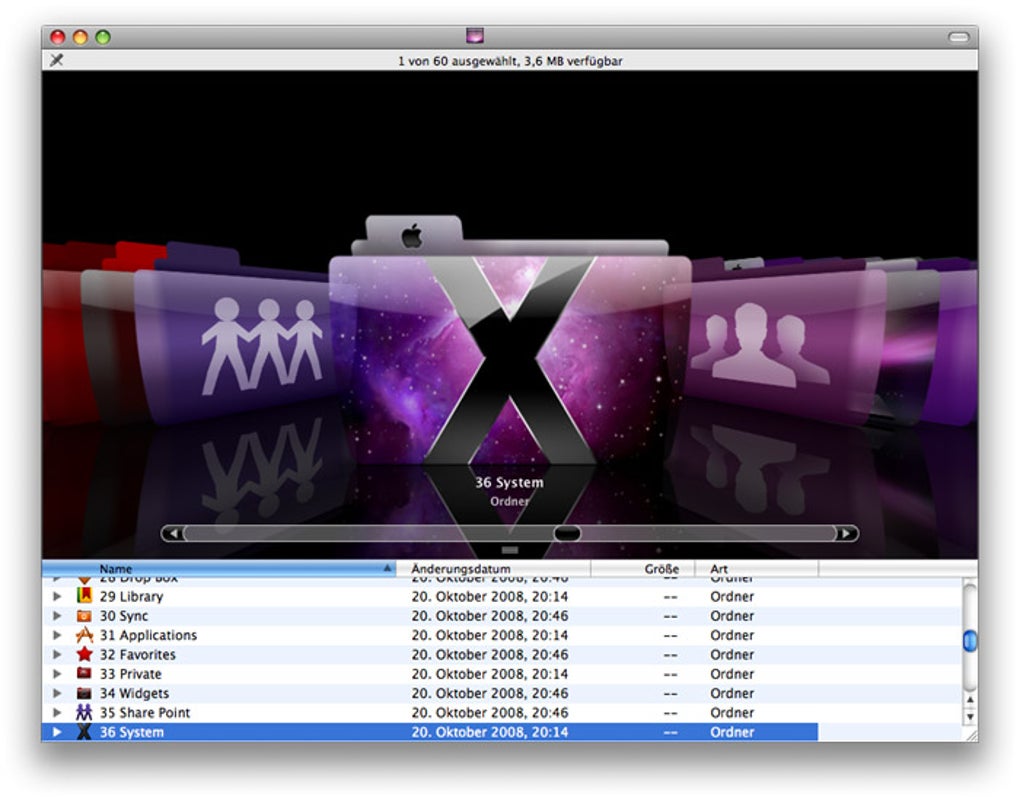Expand the 32 Favorites folder
1020x800 pixels.
(x=57, y=654)
